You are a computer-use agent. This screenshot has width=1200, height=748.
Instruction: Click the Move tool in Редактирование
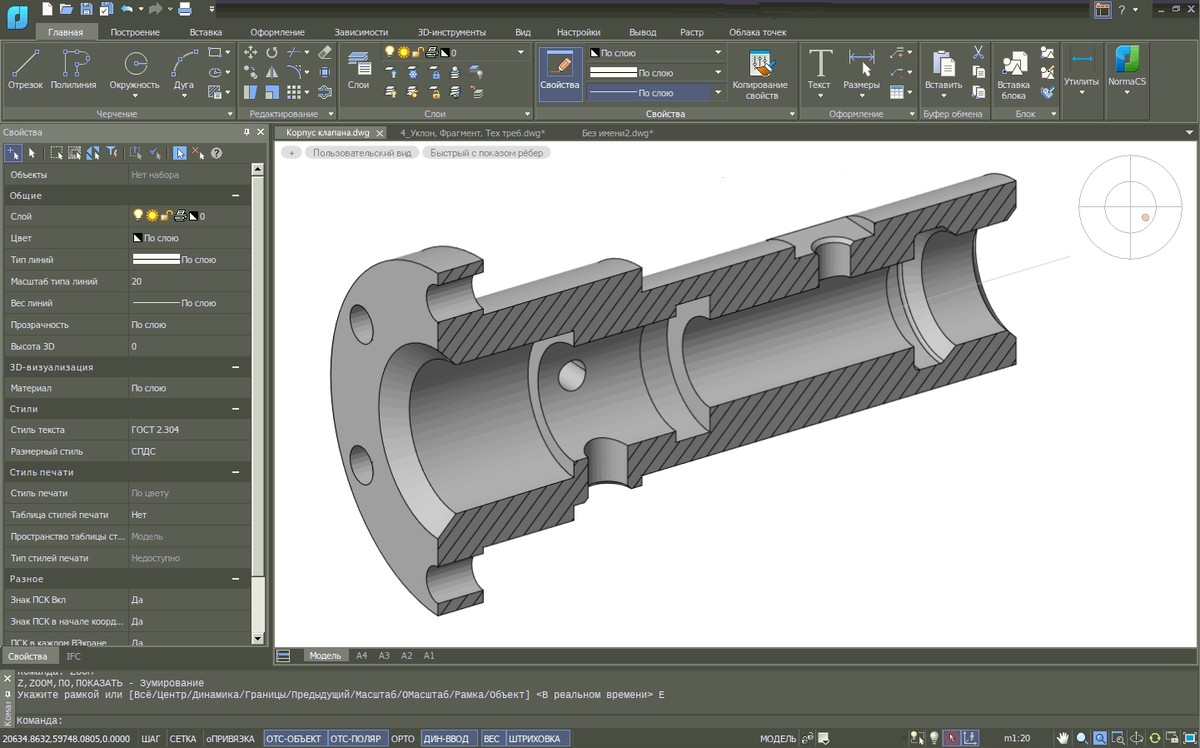pos(250,52)
